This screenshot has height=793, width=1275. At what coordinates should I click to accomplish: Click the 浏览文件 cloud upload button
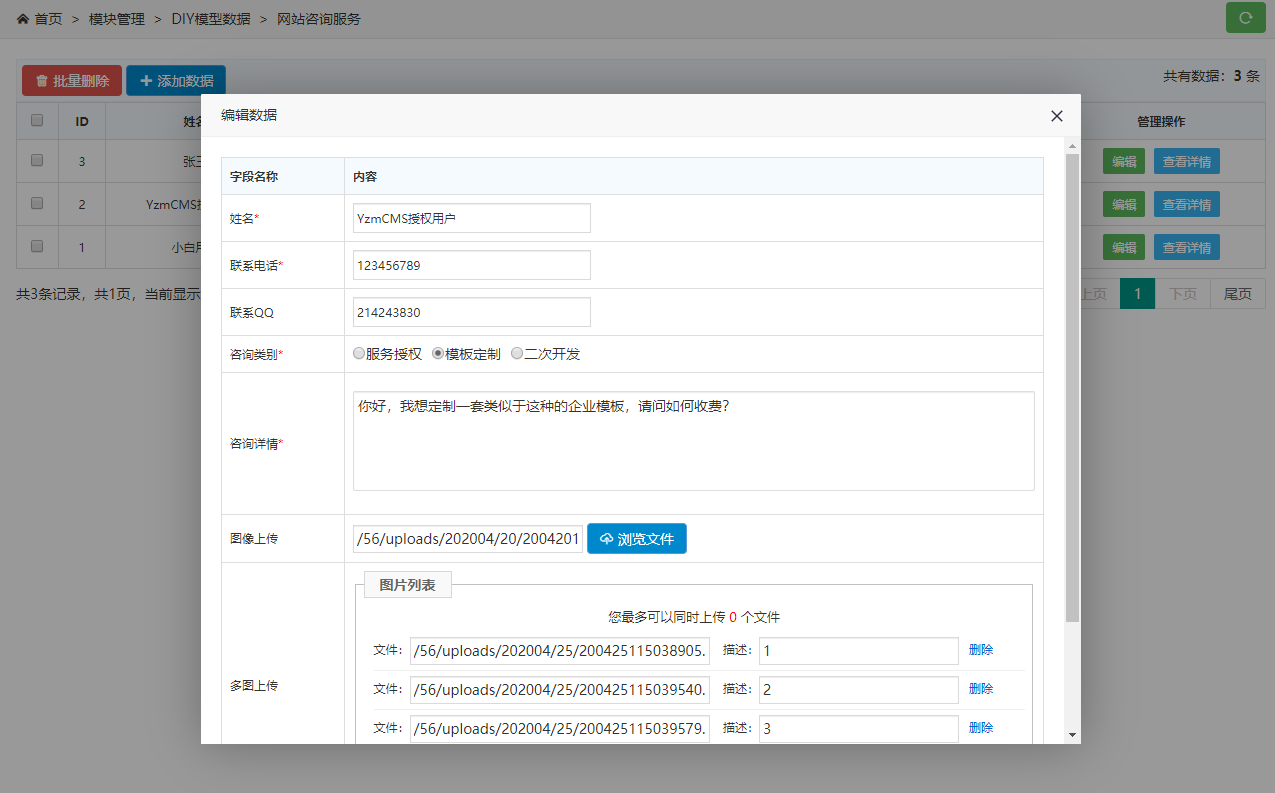tap(636, 539)
